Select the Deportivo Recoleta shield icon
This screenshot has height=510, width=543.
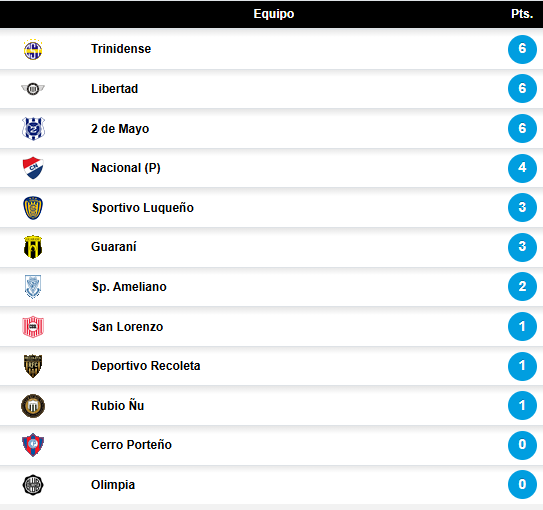33,366
